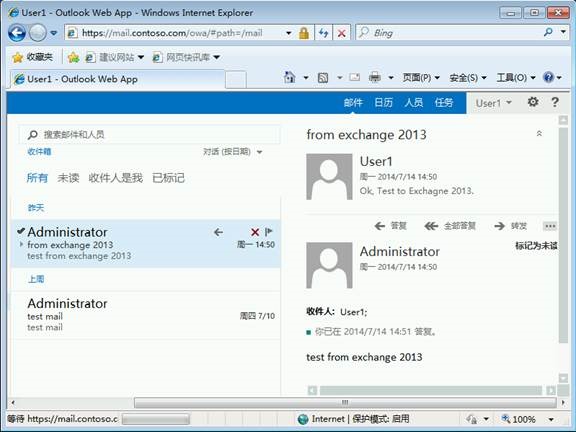
Task: Click the Internet zone globe icon
Action: click(x=303, y=419)
